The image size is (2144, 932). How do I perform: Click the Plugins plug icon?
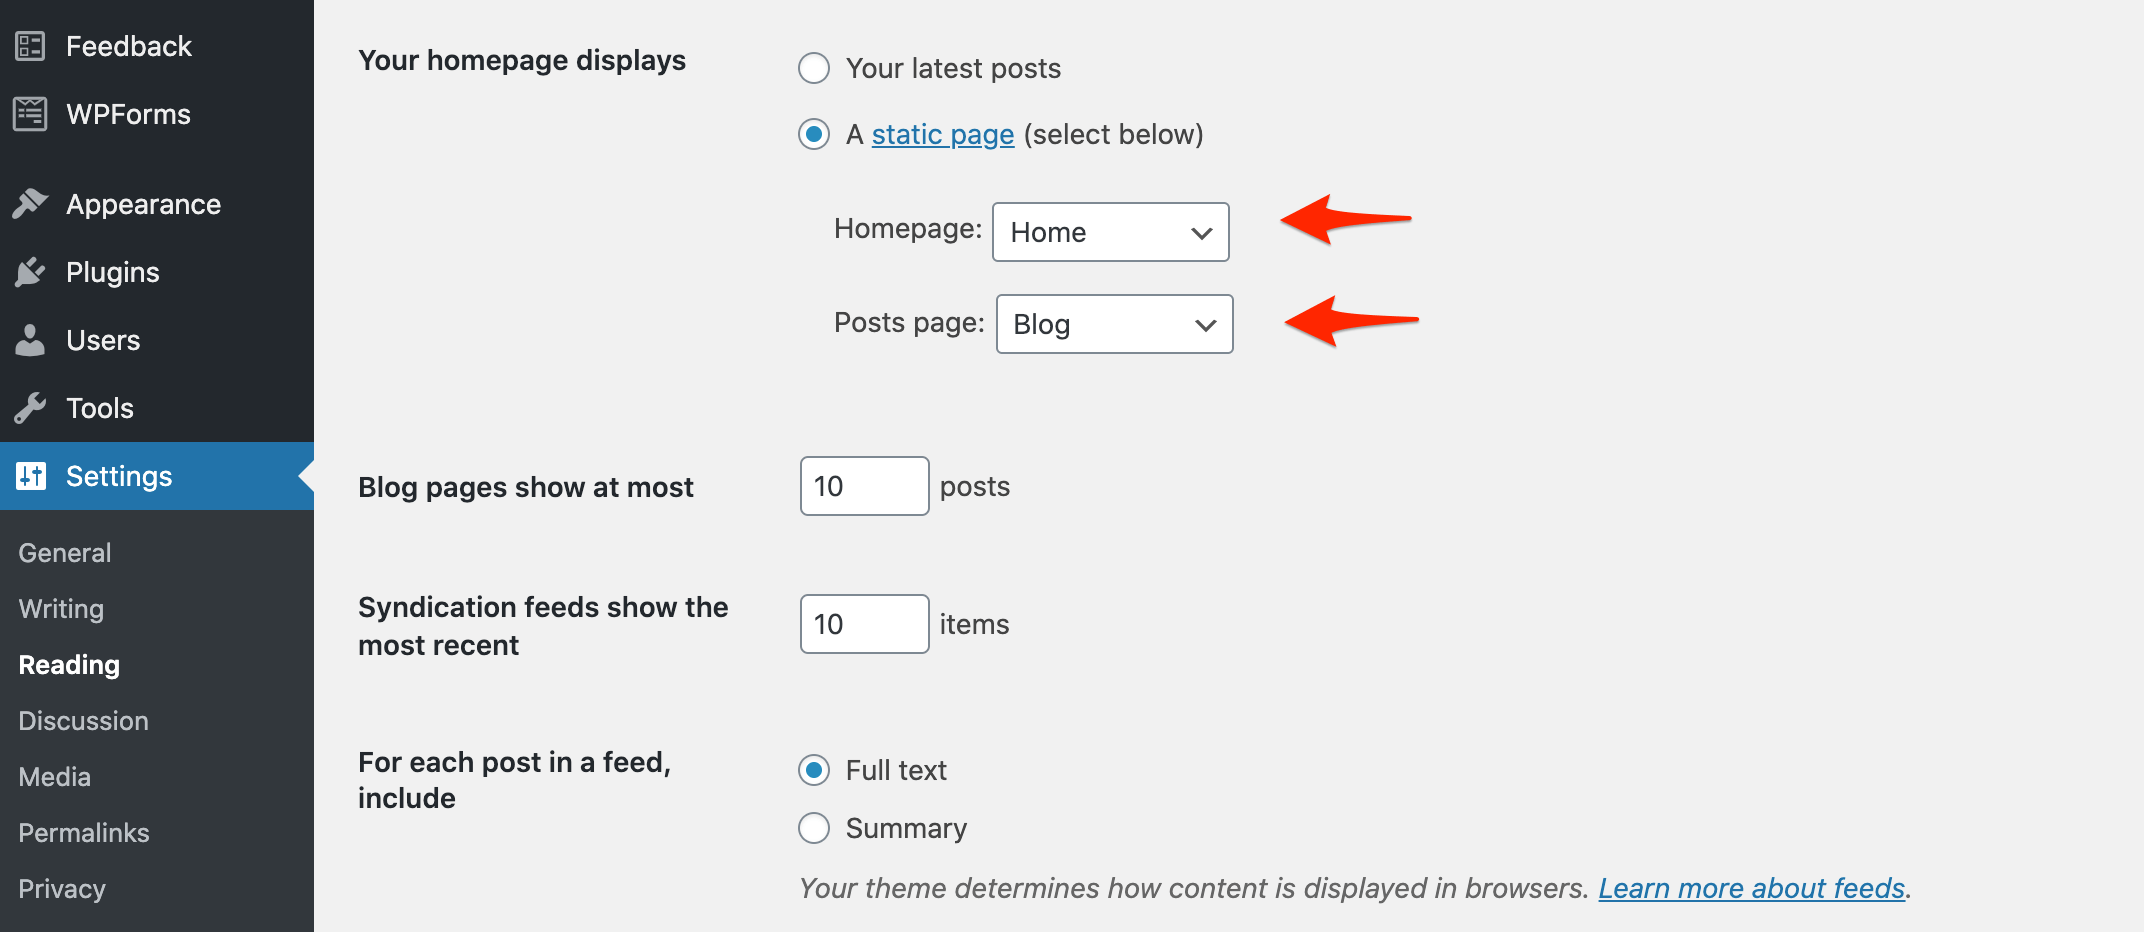30,272
